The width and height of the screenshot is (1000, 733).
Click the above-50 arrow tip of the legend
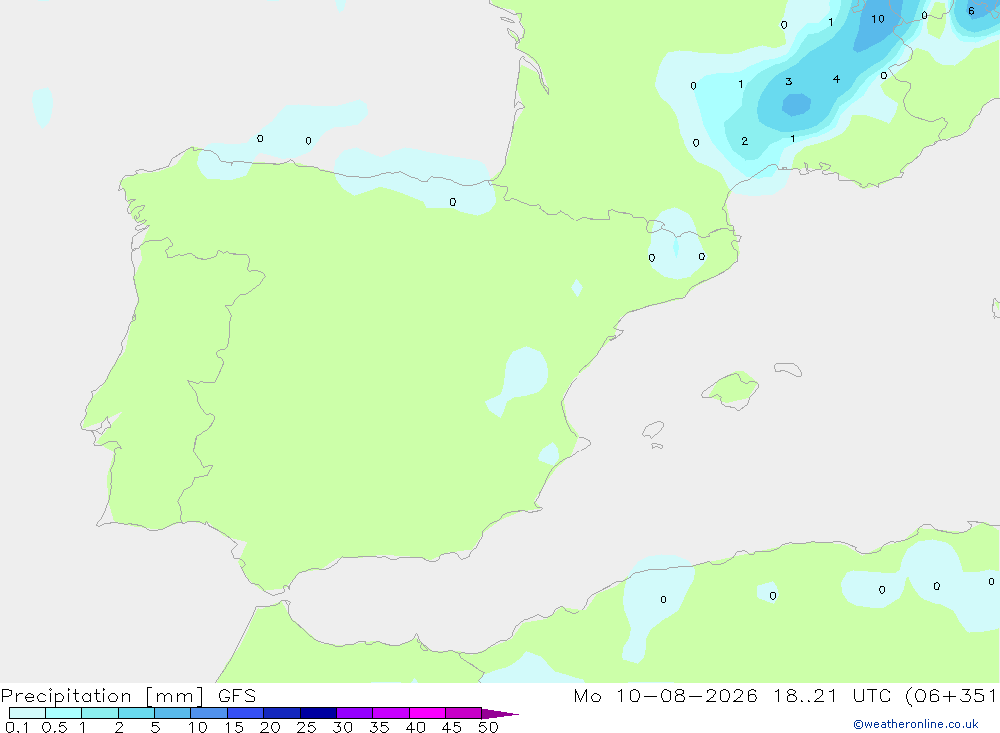[x=500, y=714]
